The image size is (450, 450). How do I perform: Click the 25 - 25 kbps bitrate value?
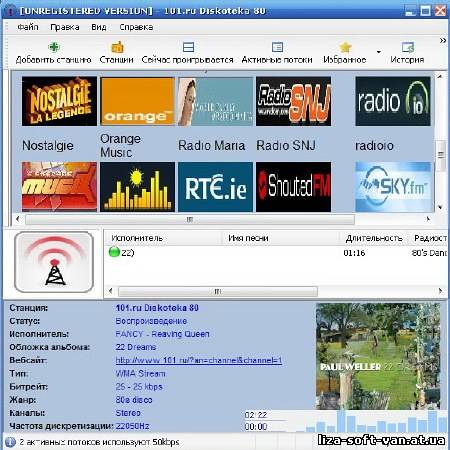pyautogui.click(x=139, y=387)
